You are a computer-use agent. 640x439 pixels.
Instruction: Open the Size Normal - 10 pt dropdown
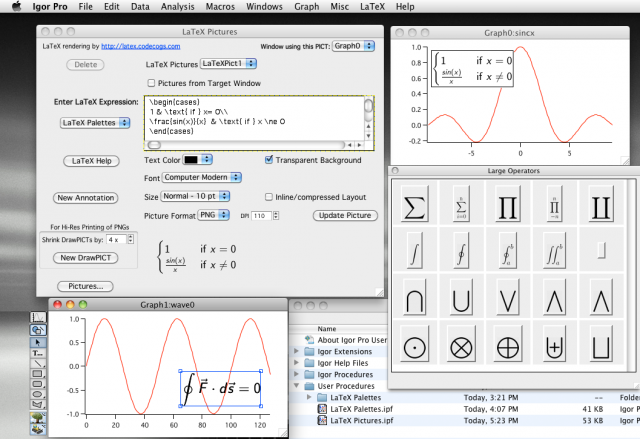pyautogui.click(x=195, y=196)
